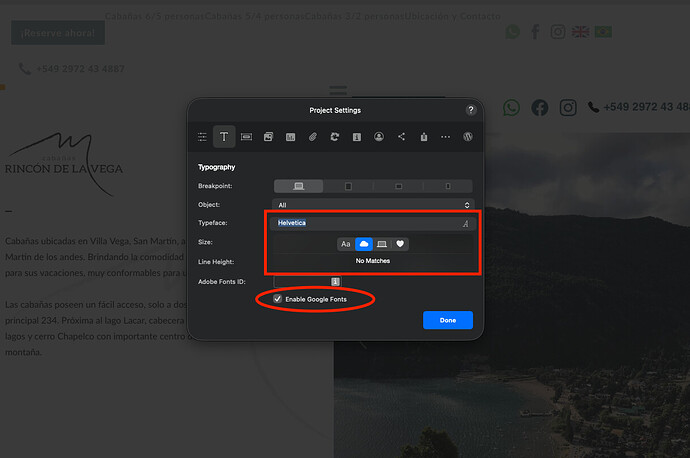This screenshot has width=690, height=458.
Task: Show more settings with ellipsis icon
Action: pyautogui.click(x=445, y=137)
